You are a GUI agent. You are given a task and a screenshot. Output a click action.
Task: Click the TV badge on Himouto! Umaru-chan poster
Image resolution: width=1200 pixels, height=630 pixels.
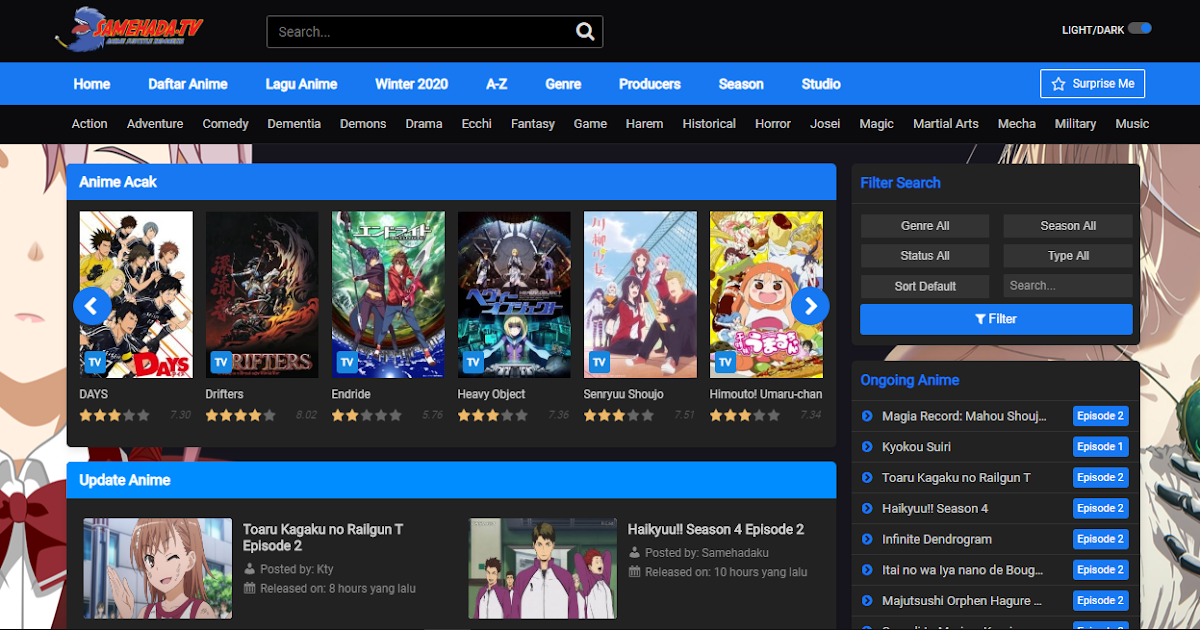pyautogui.click(x=725, y=362)
